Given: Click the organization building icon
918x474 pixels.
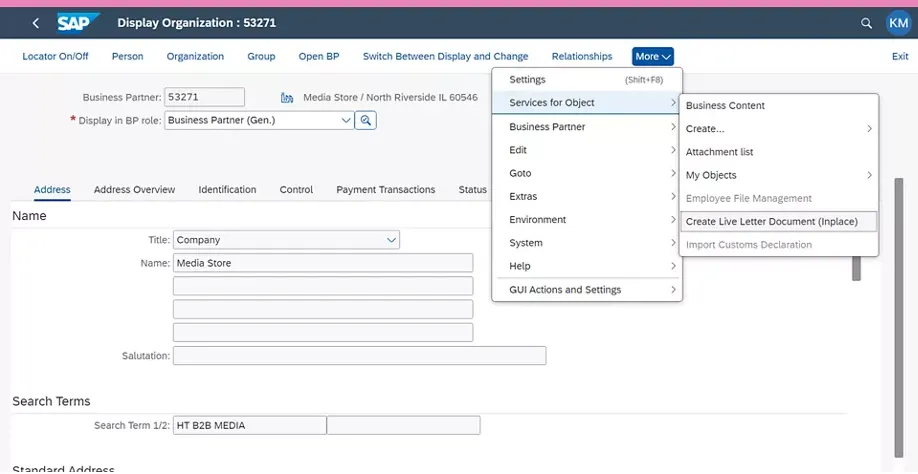Looking at the screenshot, I should pyautogui.click(x=287, y=98).
